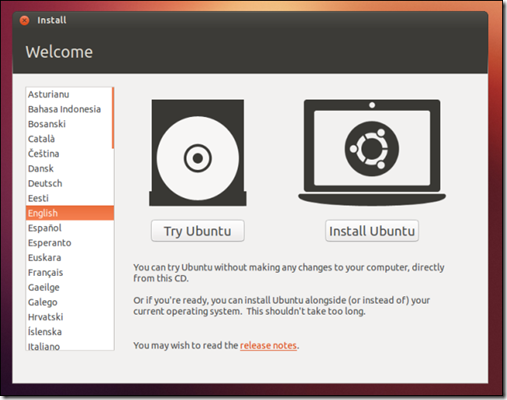Select Asturianu in the language list
Viewport: 507px width, 400px height.
pyautogui.click(x=69, y=94)
